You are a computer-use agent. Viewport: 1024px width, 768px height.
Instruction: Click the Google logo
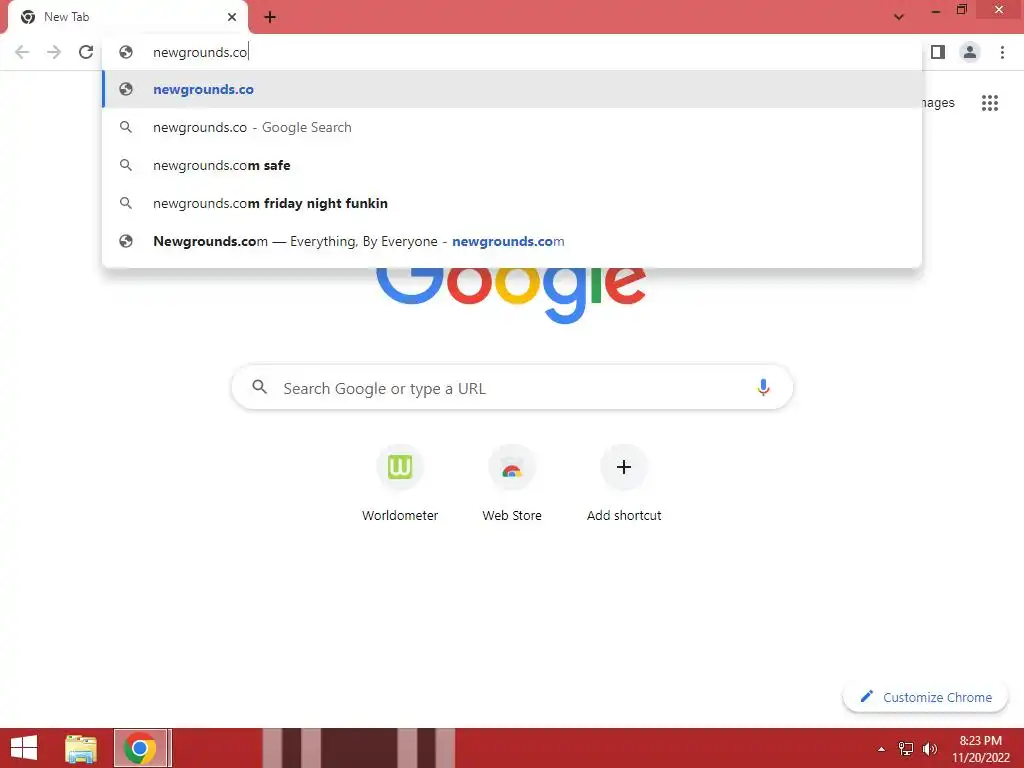(x=511, y=294)
